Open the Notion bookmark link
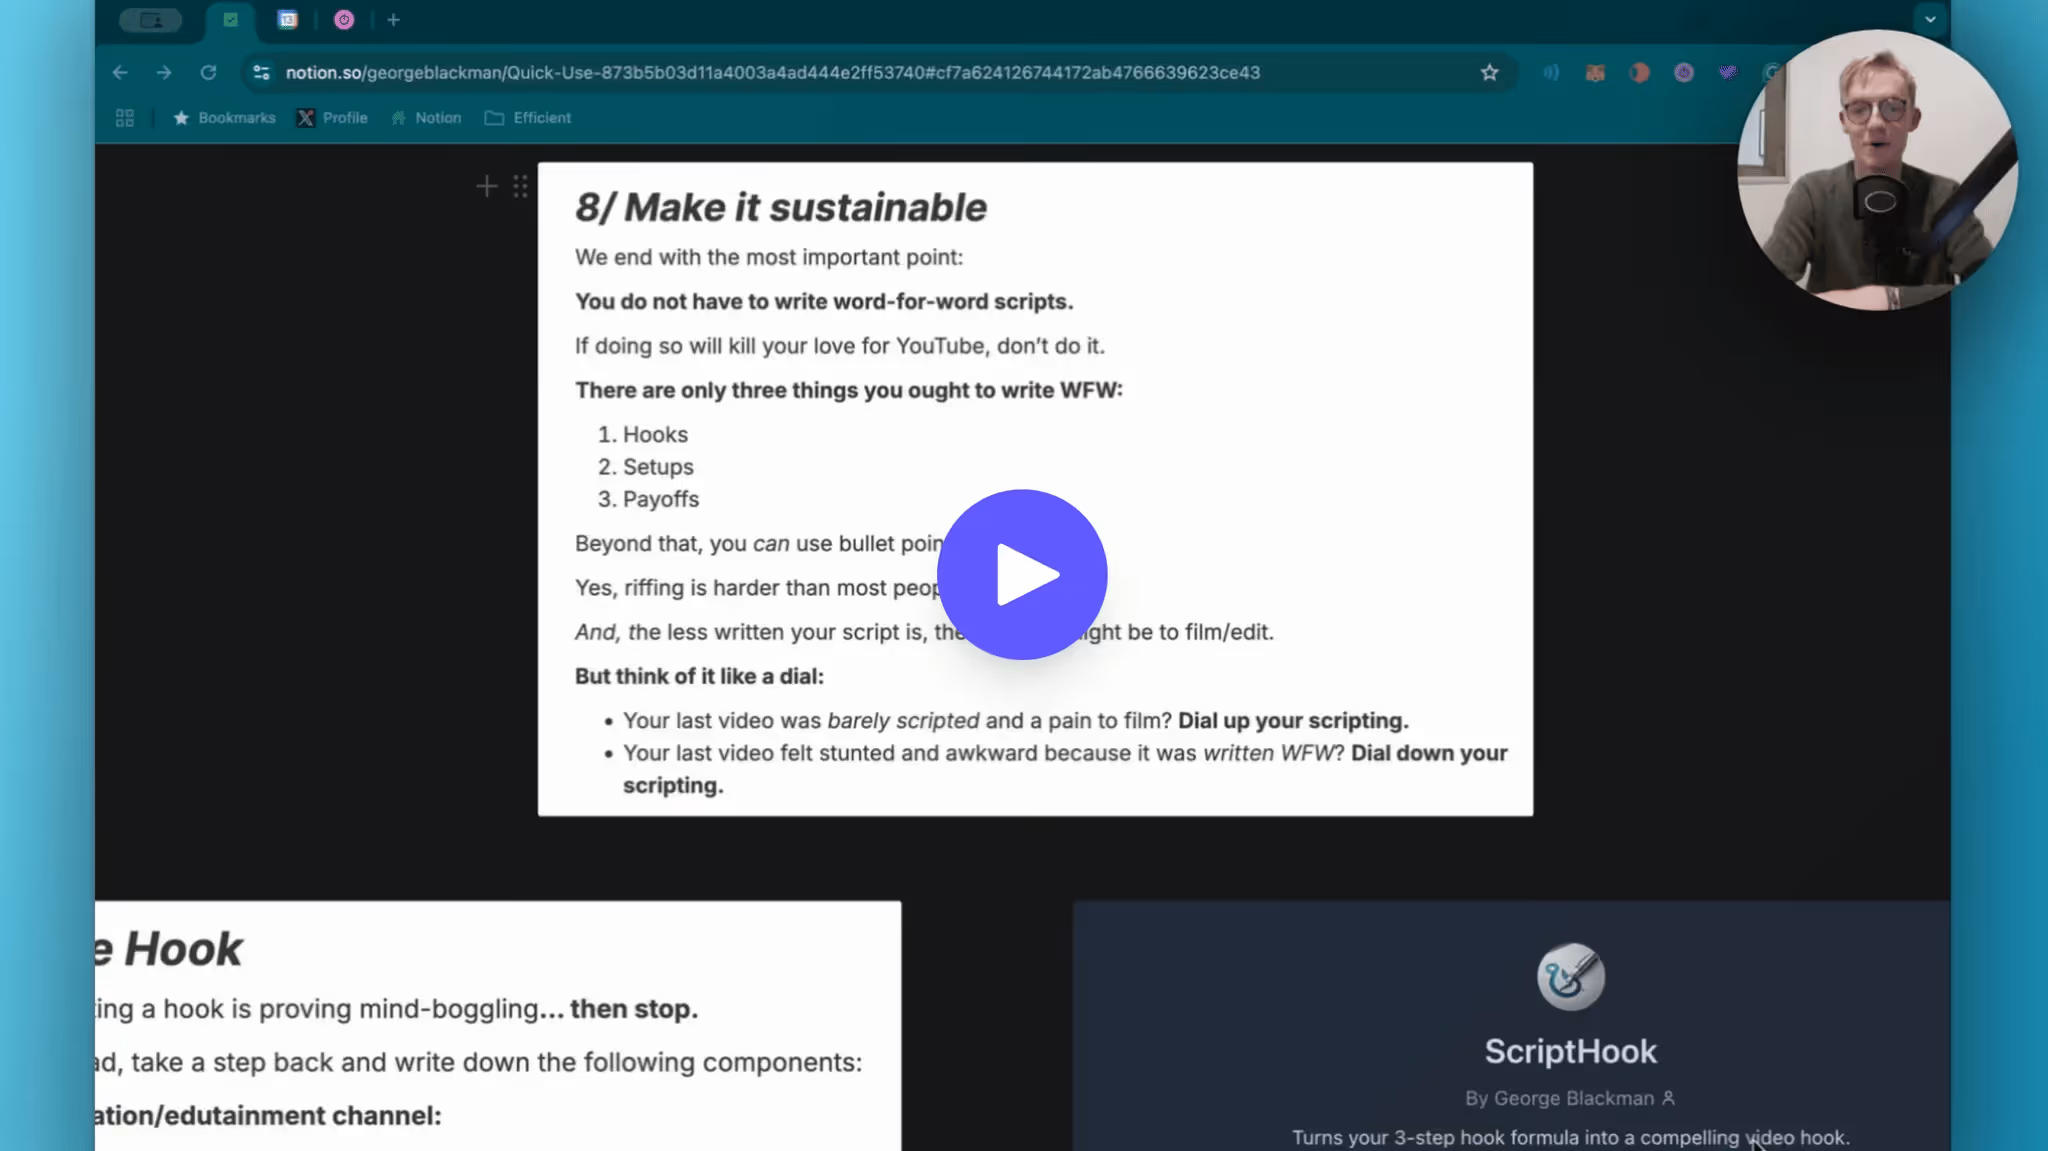 (427, 118)
